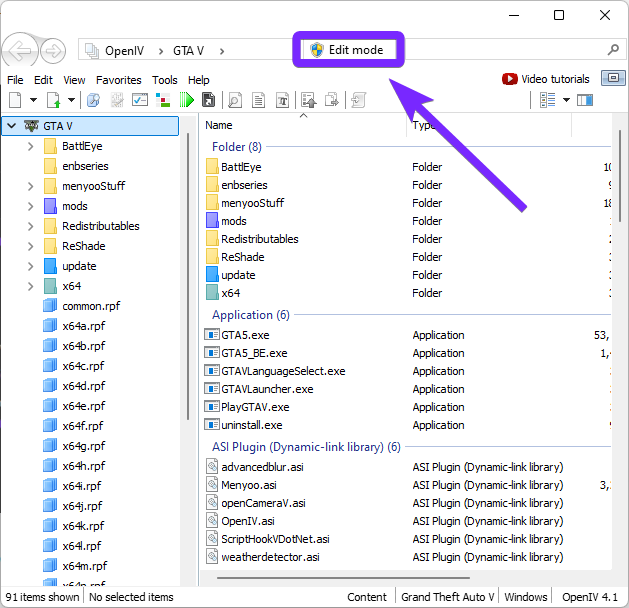Screen dimensions: 629x608
Task: Click the export file arrow toolbar icon
Action: click(x=332, y=100)
